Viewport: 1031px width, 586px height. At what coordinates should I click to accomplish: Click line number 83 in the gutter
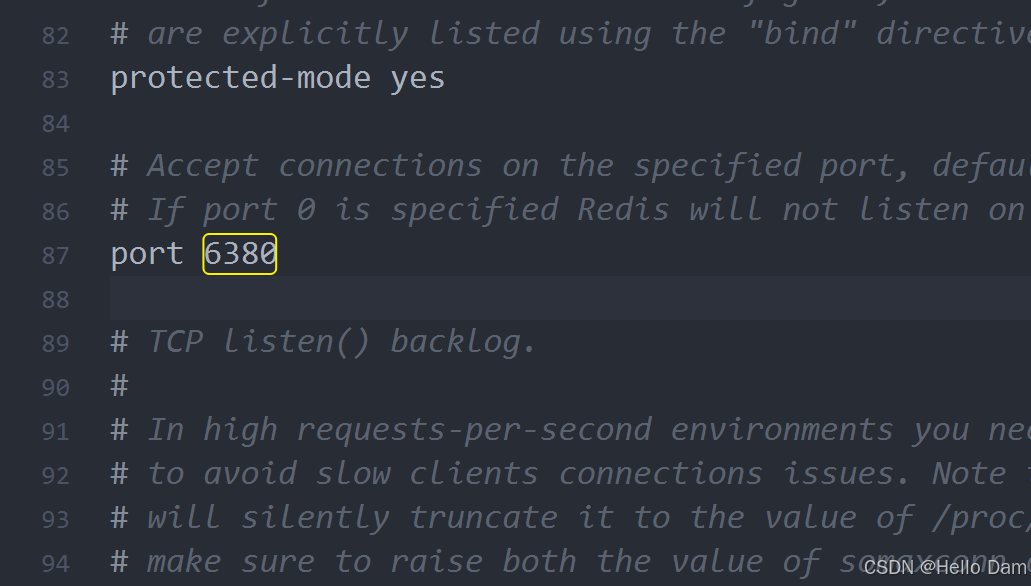[x=56, y=79]
